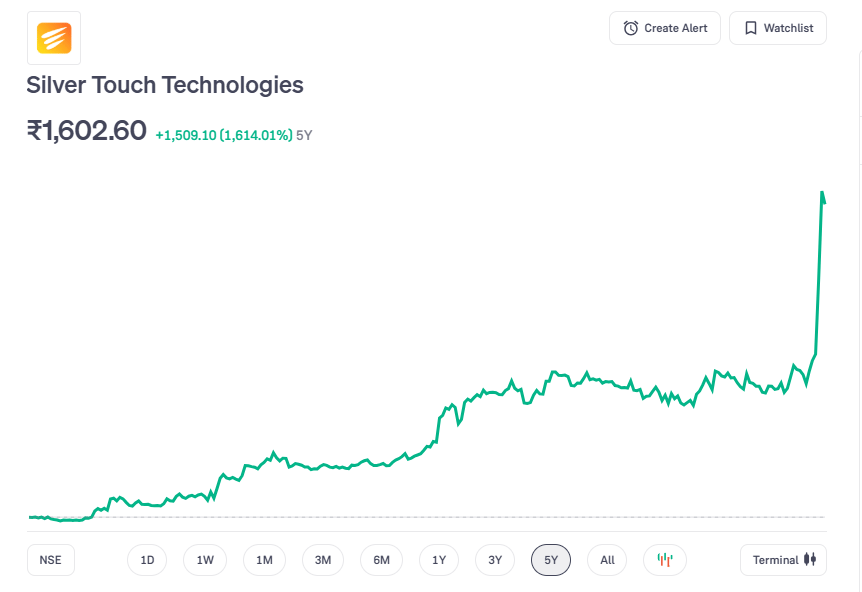Switch chart to 6M period
This screenshot has height=592, width=862.
coord(381,560)
